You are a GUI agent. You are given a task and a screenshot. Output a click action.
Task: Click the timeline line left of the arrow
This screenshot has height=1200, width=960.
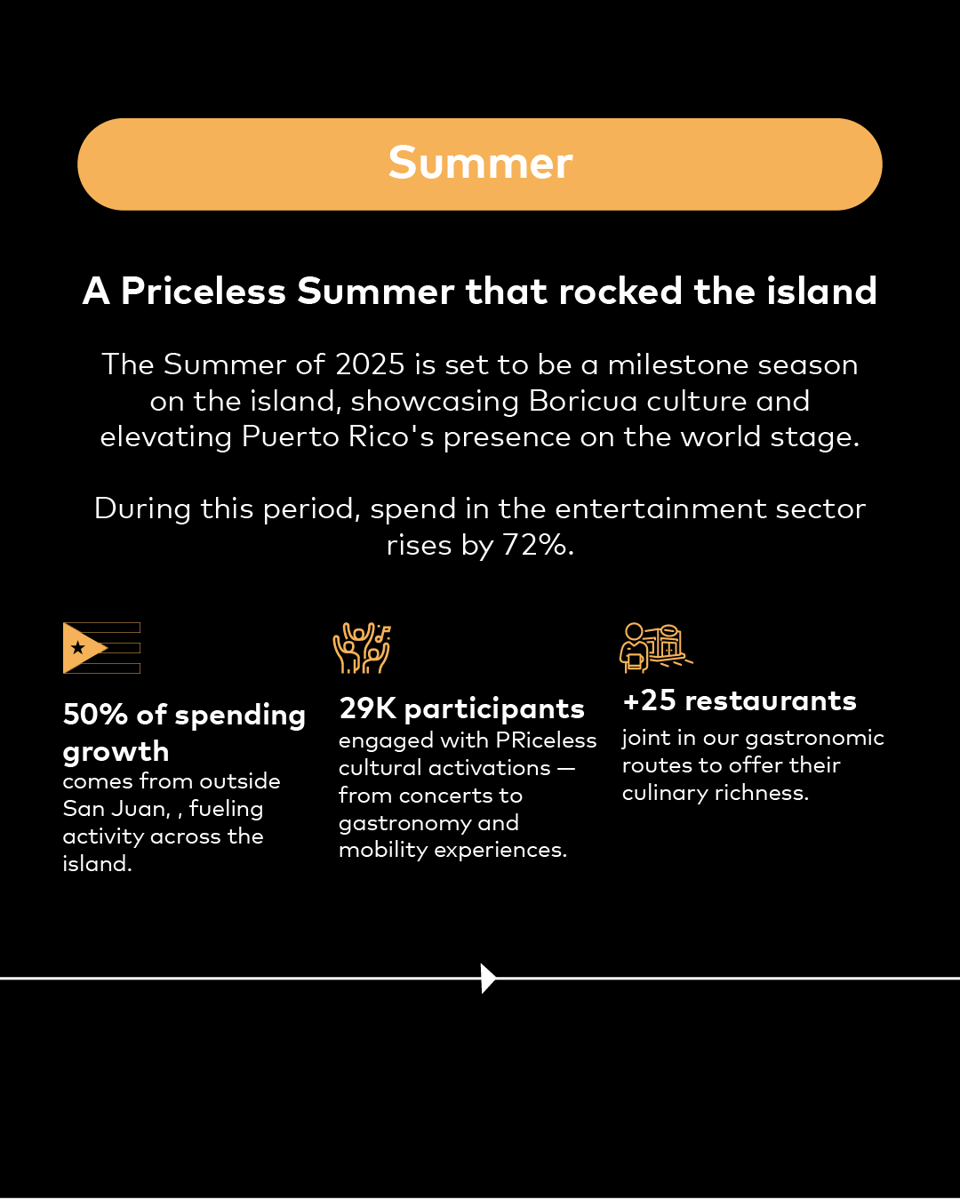[x=240, y=978]
